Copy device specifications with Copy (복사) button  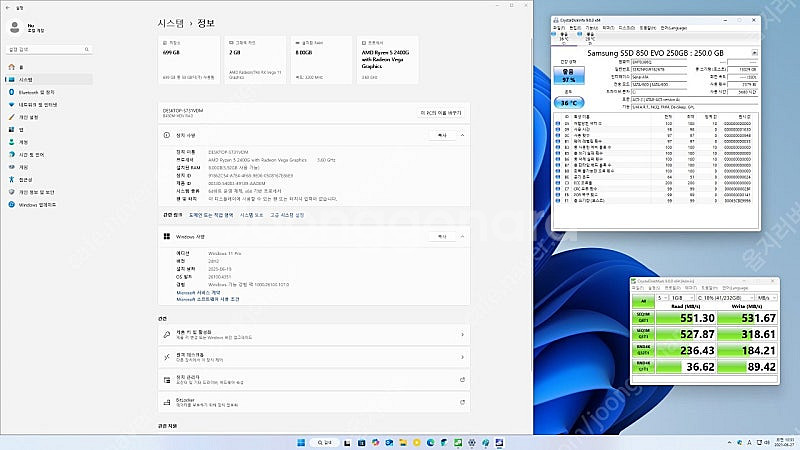(x=442, y=135)
